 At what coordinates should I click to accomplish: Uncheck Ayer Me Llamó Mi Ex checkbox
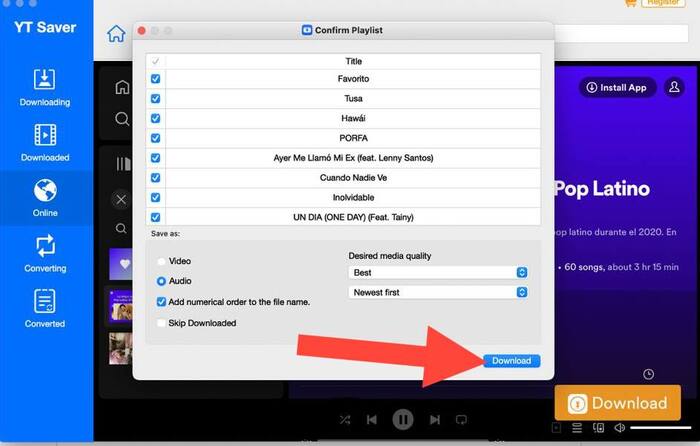[155, 158]
